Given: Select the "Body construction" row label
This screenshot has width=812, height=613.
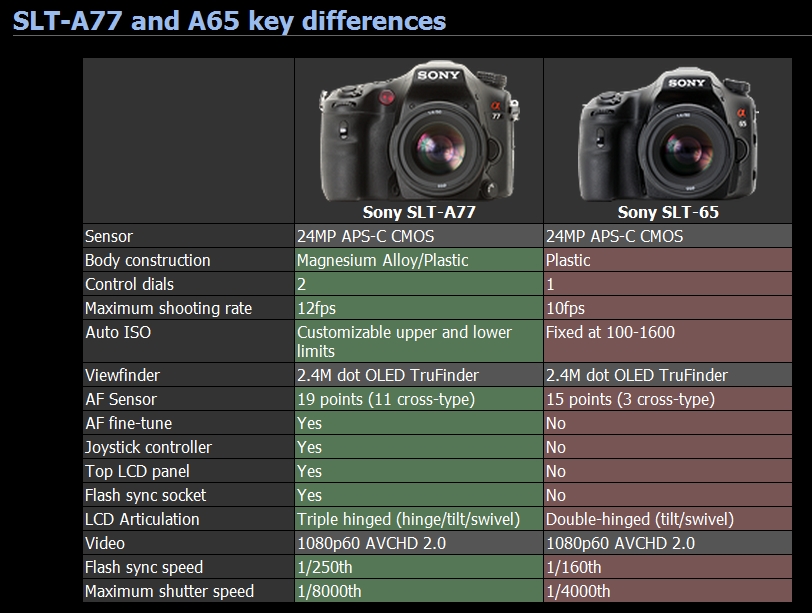Looking at the screenshot, I should click(x=148, y=260).
